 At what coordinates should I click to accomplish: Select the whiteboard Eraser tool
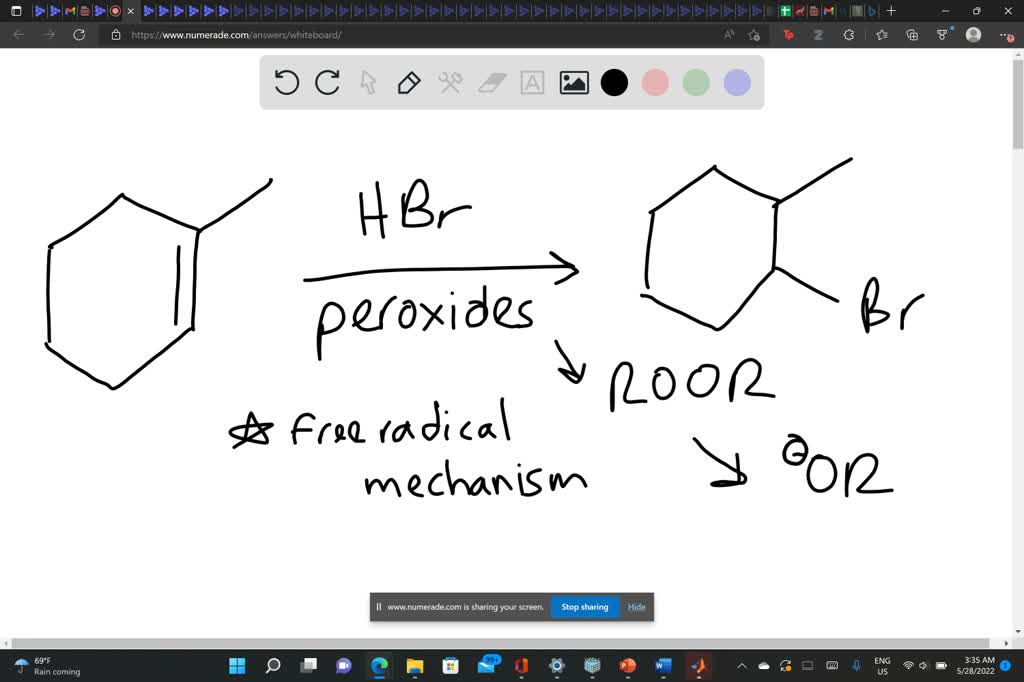491,83
